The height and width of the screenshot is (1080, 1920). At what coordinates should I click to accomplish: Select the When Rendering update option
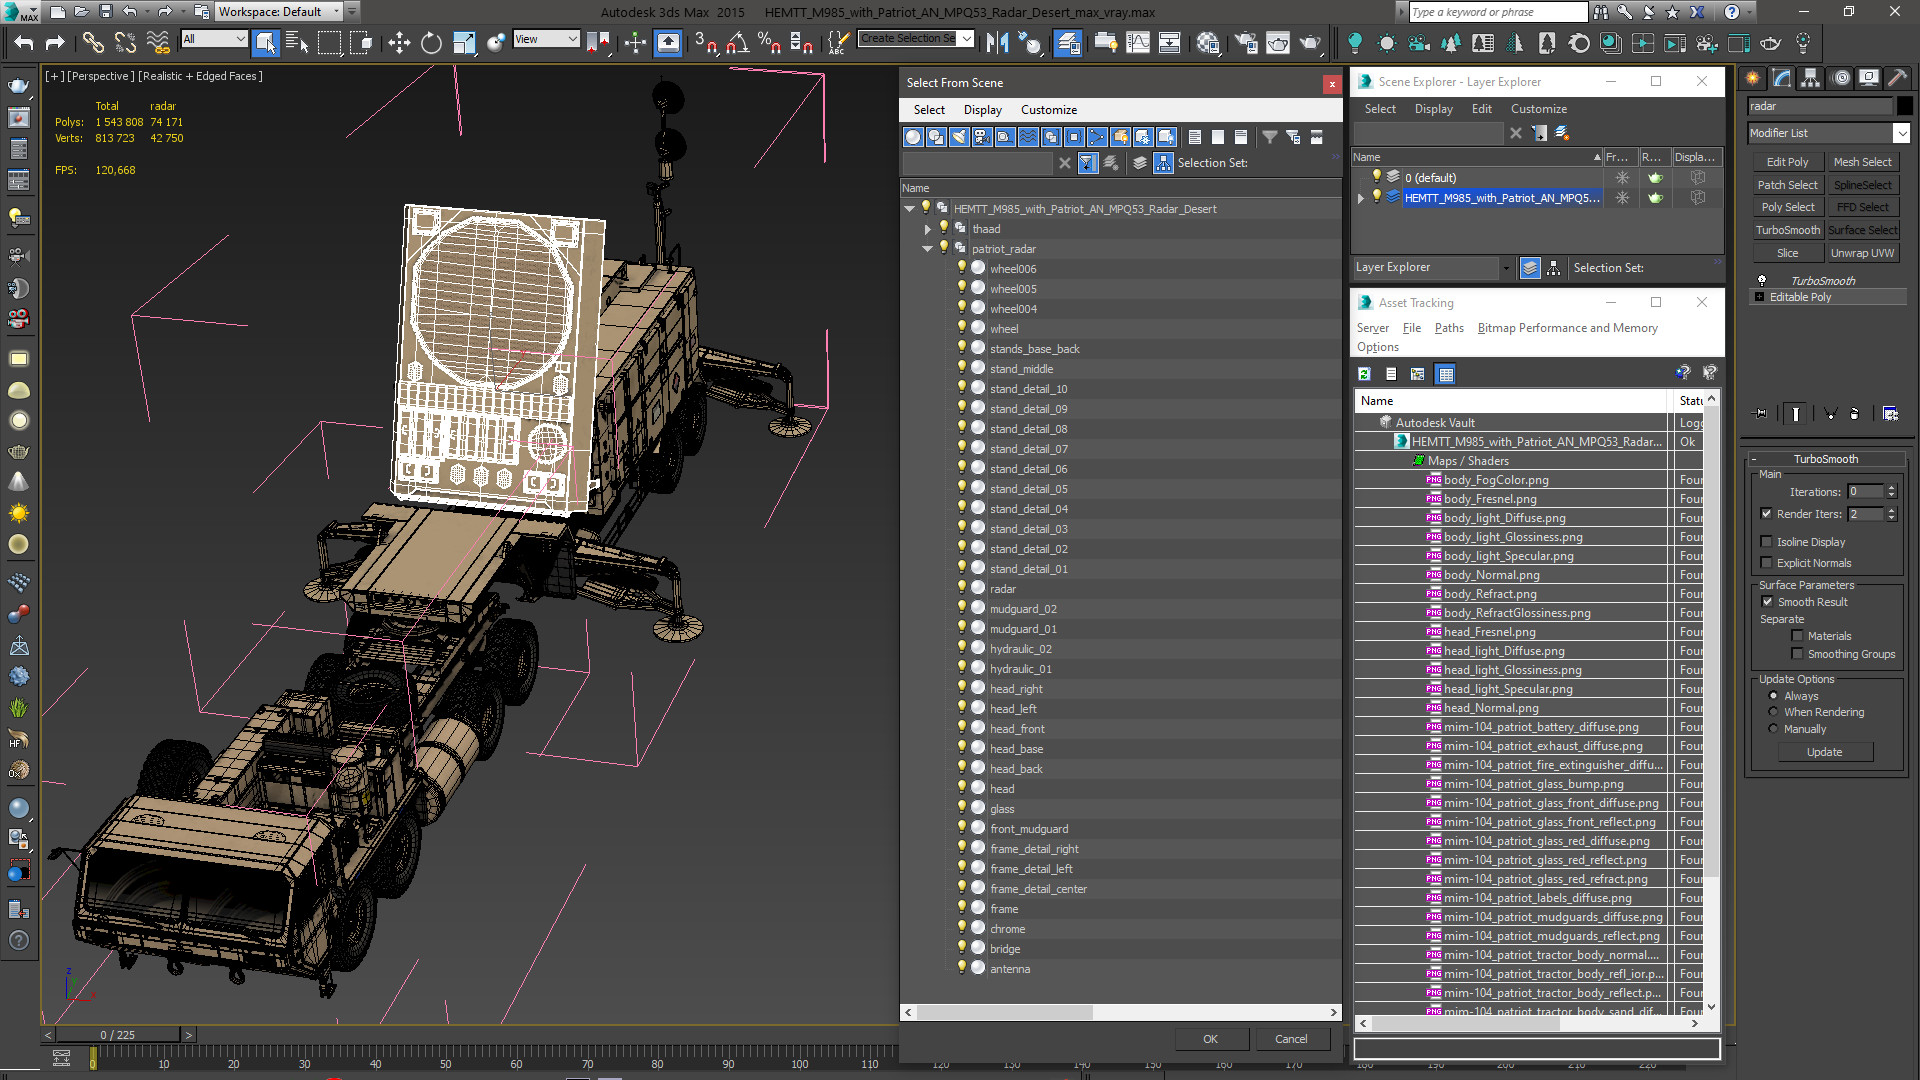pyautogui.click(x=1773, y=712)
